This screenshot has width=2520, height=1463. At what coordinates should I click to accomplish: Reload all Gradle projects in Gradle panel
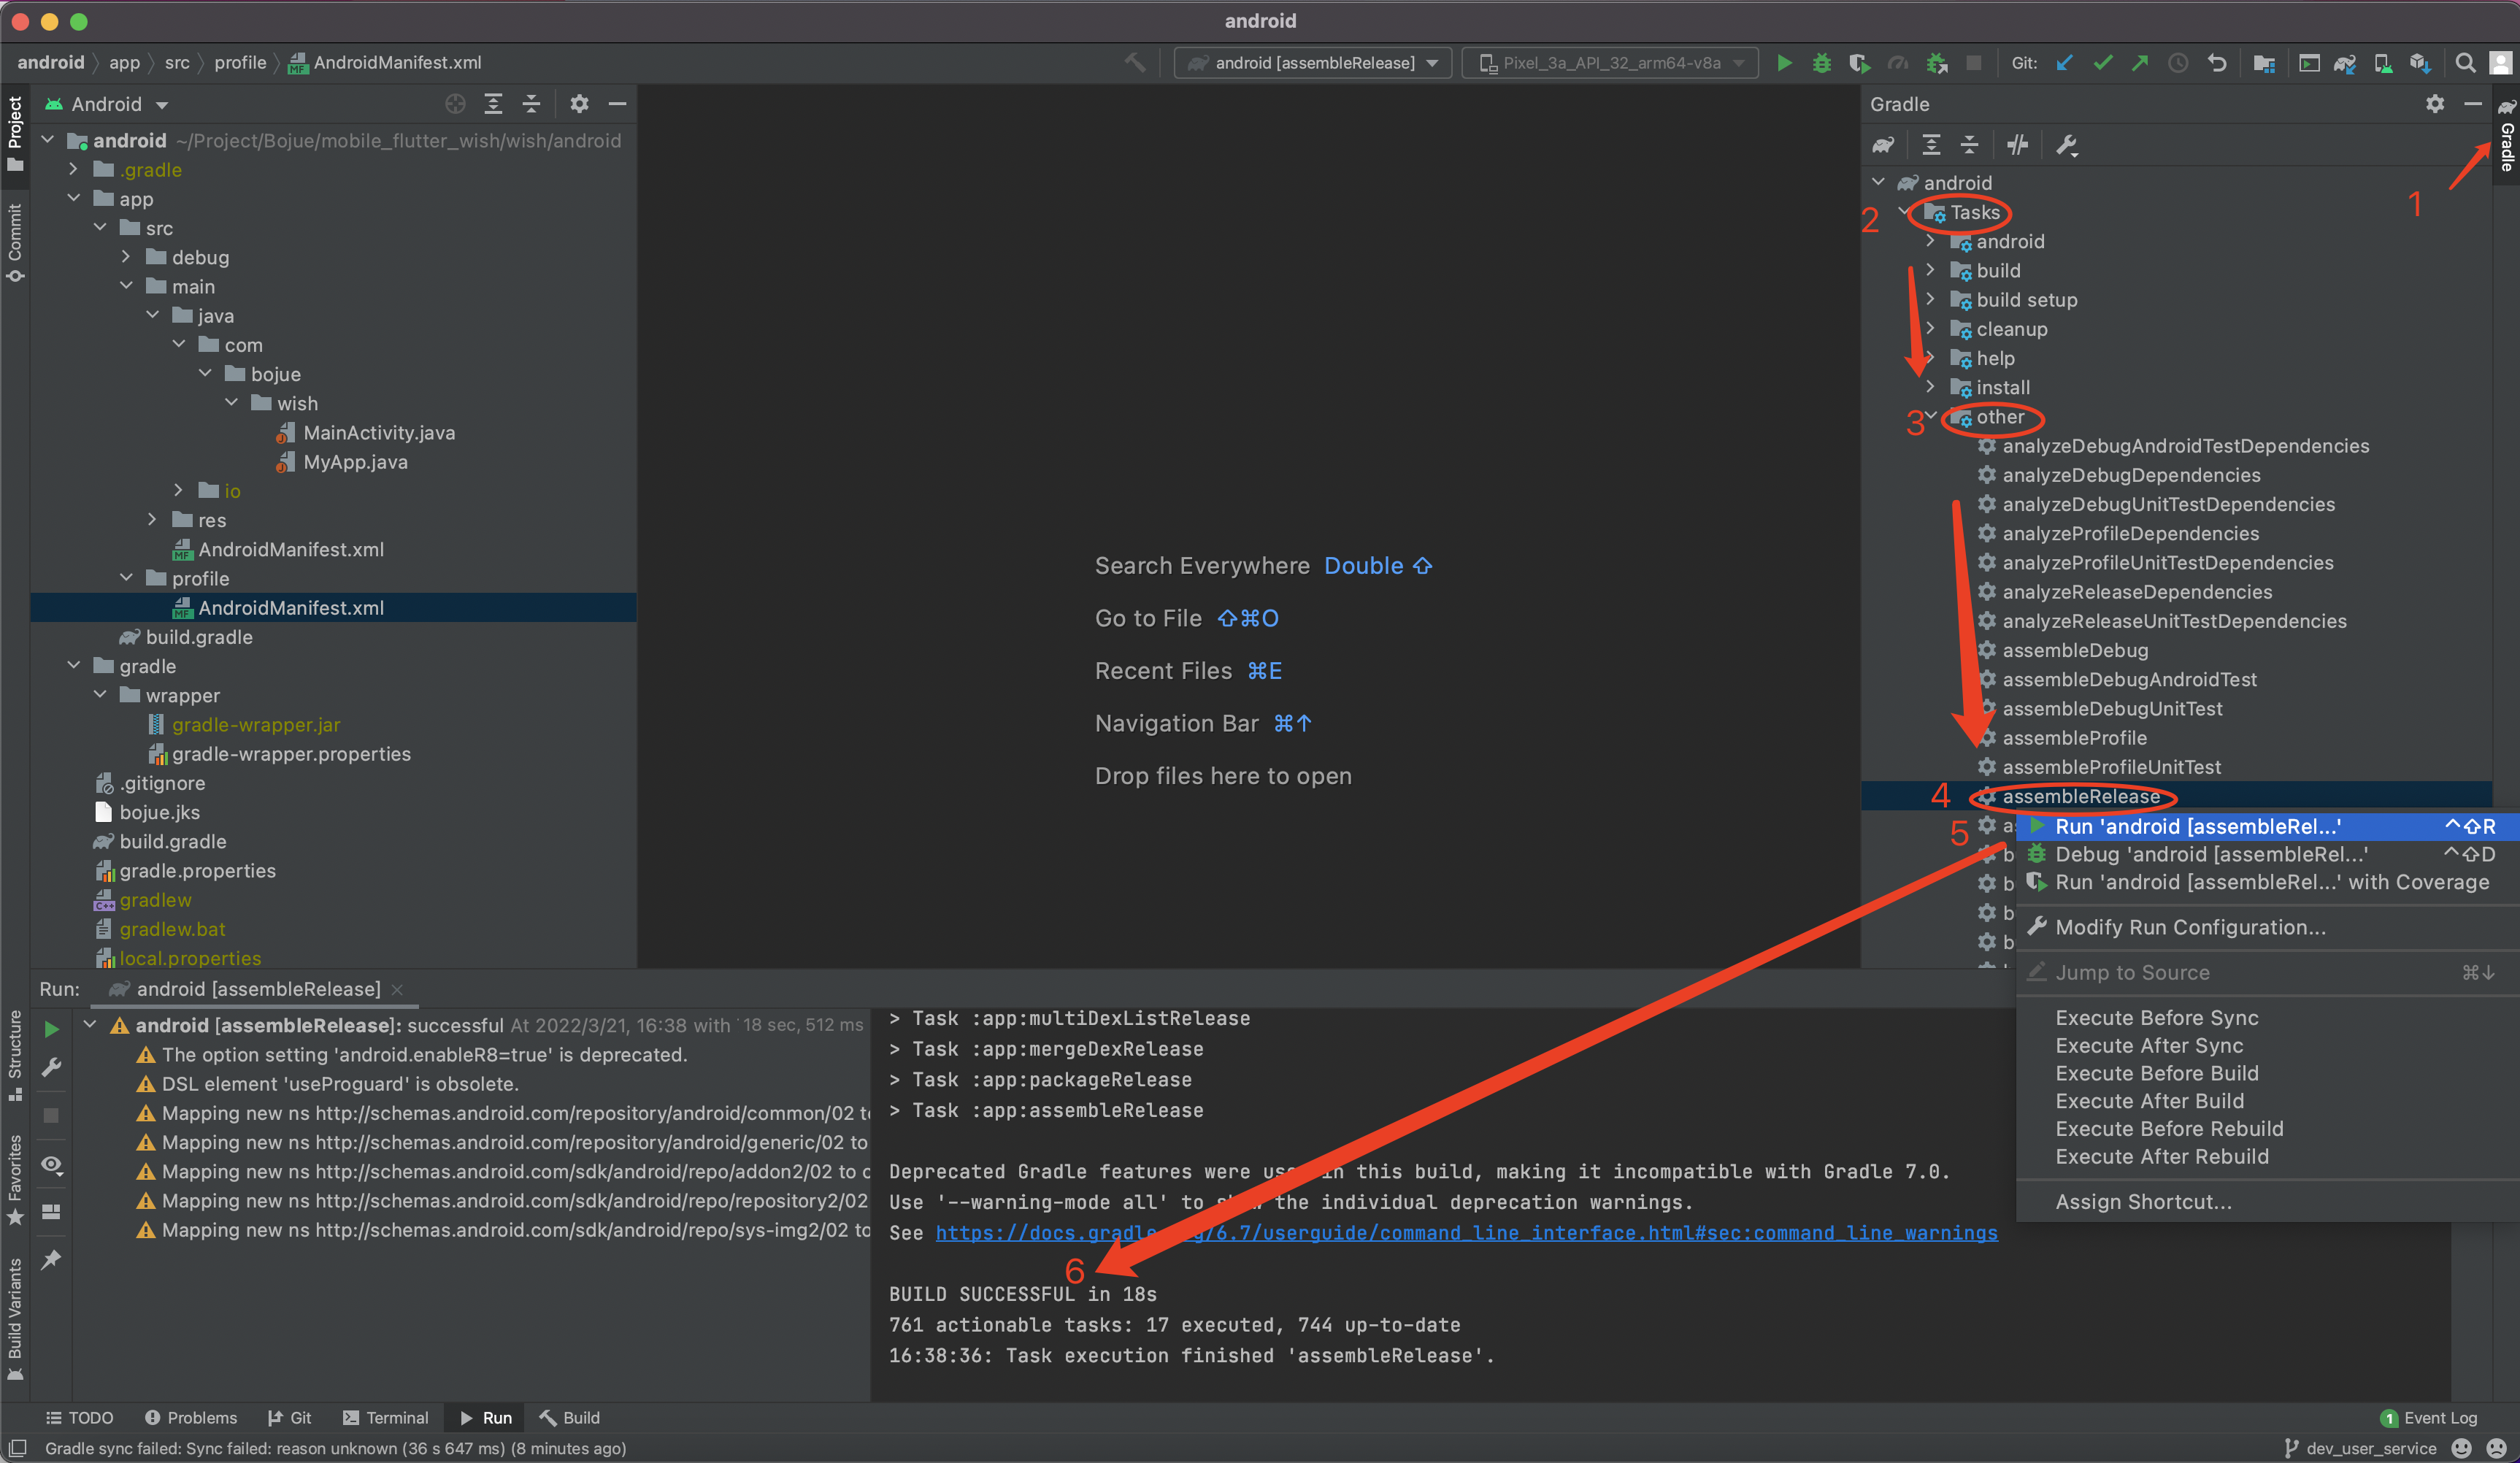pyautogui.click(x=1883, y=145)
